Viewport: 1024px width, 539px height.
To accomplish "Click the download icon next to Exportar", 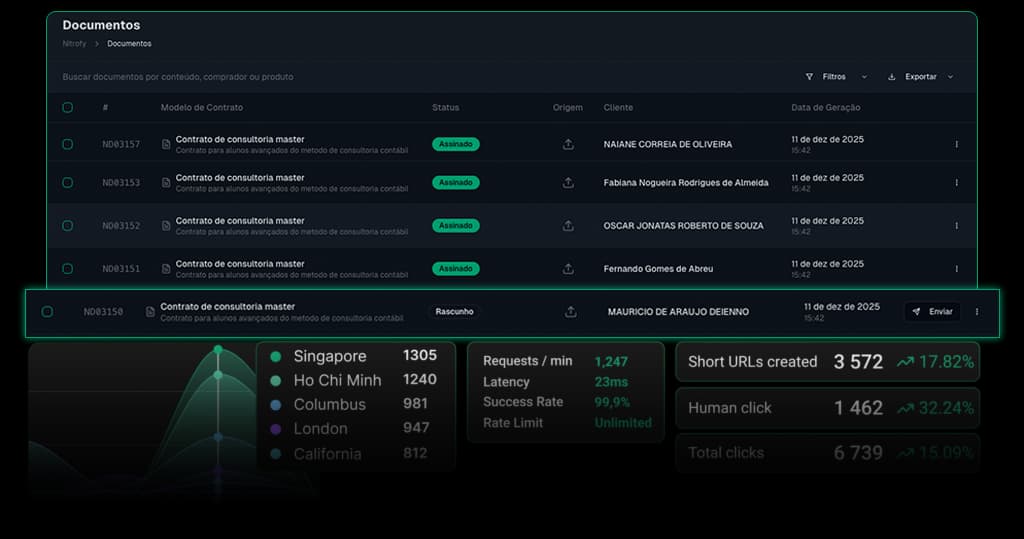I will point(891,77).
